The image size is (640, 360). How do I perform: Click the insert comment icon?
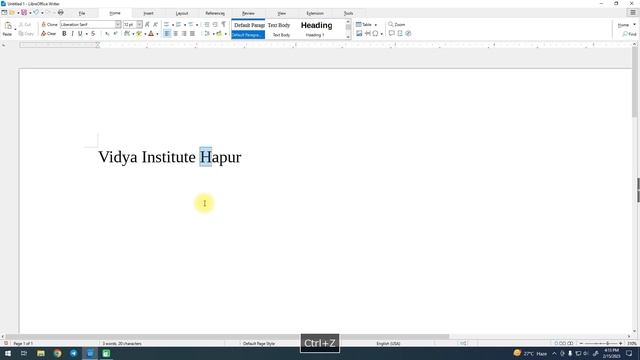(391, 34)
